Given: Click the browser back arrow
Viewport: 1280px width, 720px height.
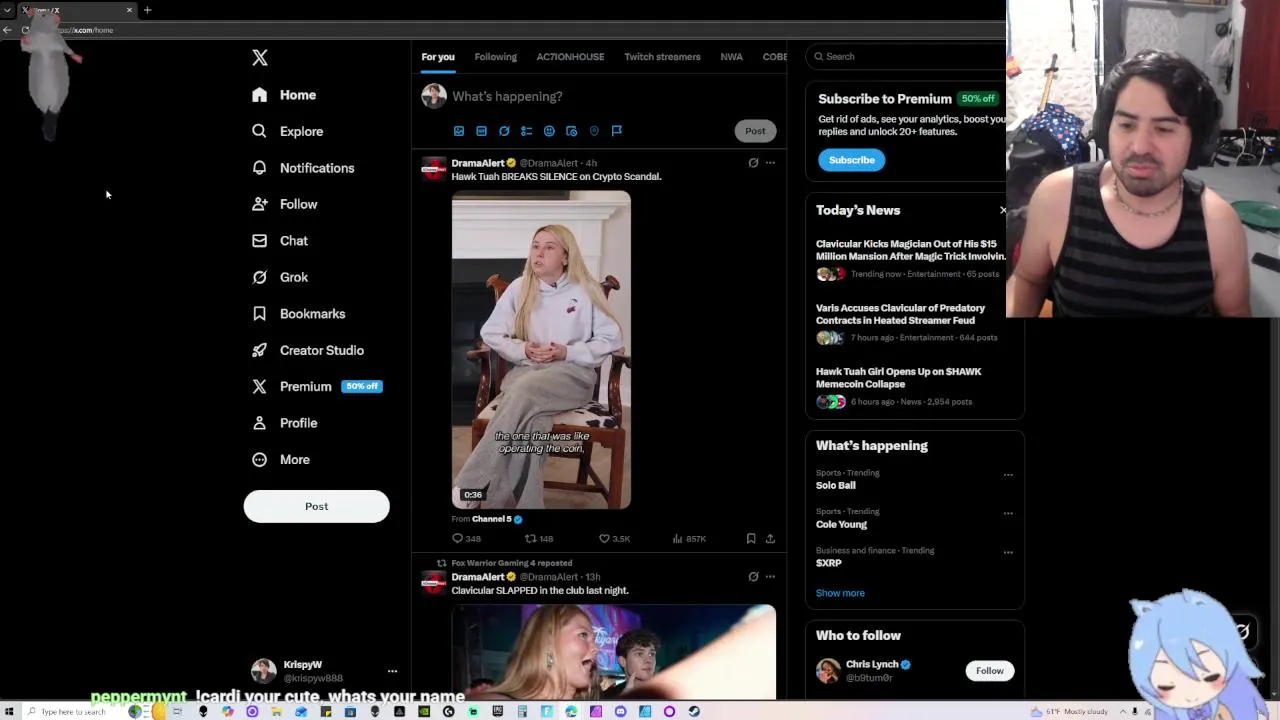Looking at the screenshot, I should click(x=7, y=30).
